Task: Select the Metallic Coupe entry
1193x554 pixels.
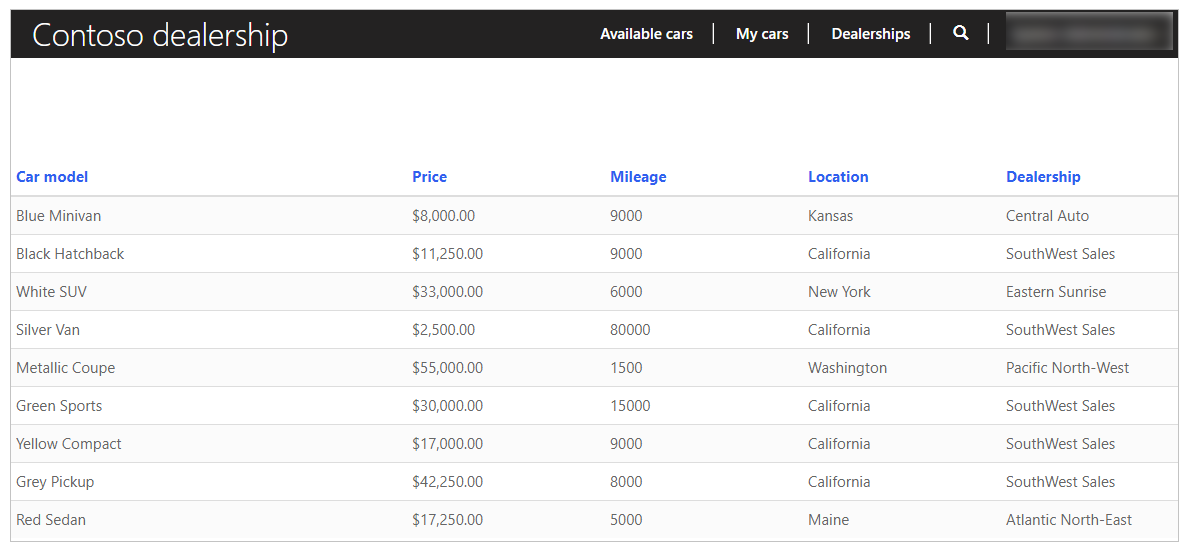Action: 594,368
